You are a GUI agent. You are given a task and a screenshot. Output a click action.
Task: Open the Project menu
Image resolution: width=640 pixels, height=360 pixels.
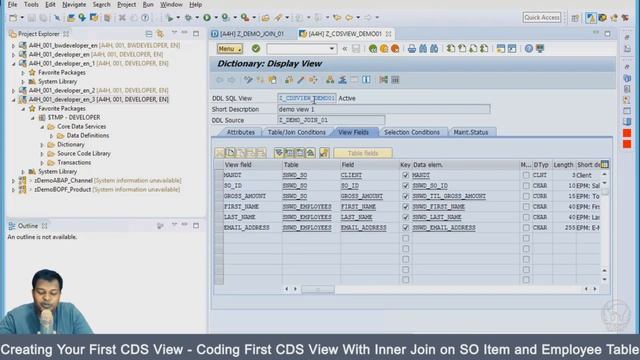[x=126, y=4]
